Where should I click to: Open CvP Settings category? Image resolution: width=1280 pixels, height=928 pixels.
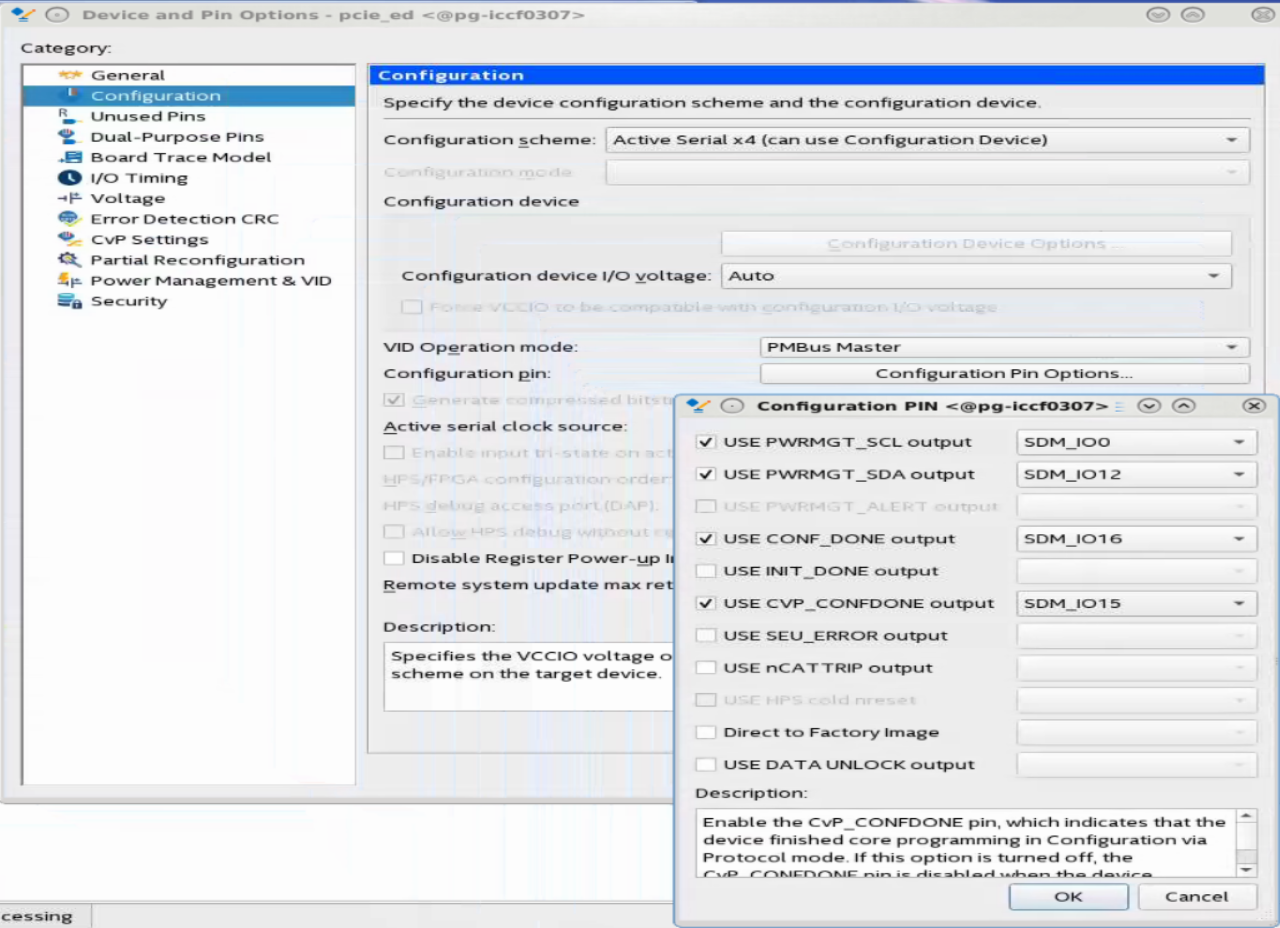[149, 240]
